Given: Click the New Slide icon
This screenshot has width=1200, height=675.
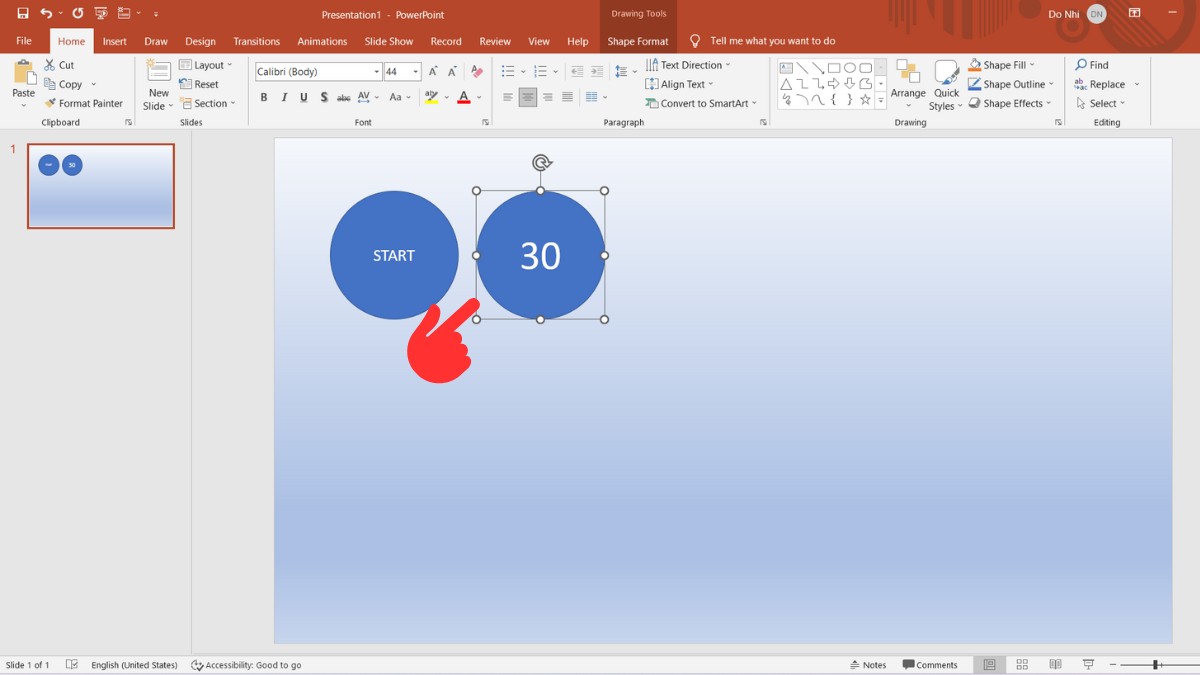Looking at the screenshot, I should (x=158, y=71).
